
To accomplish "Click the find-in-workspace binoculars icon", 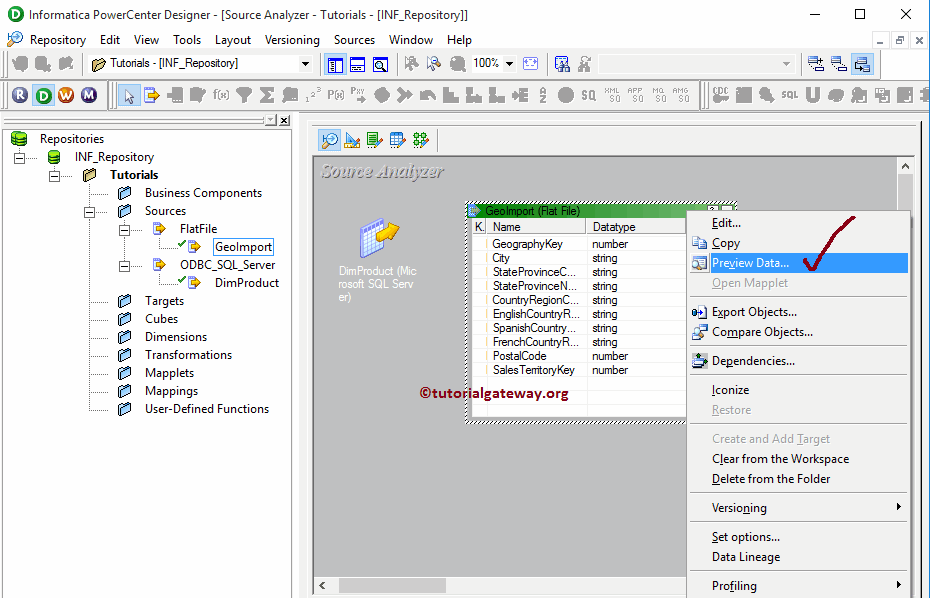I will (x=562, y=63).
